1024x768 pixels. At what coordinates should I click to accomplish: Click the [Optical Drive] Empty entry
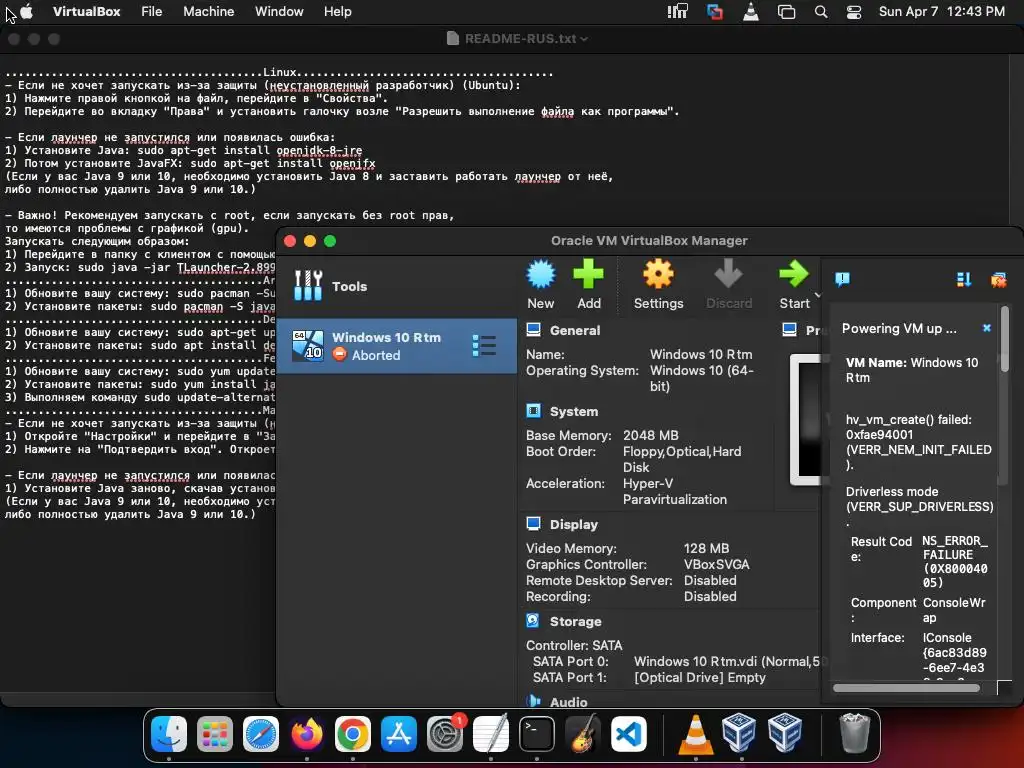(x=699, y=678)
